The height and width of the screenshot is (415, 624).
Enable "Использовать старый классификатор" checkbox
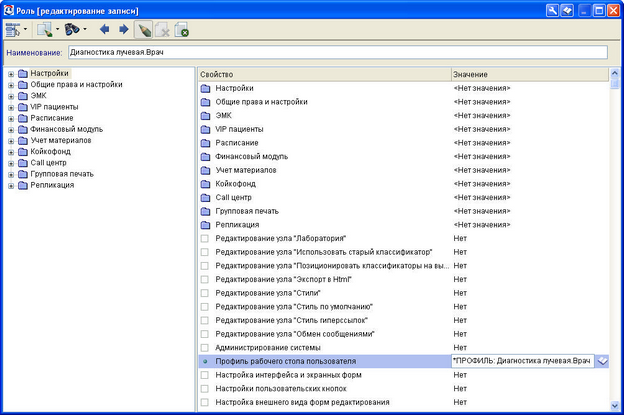205,252
